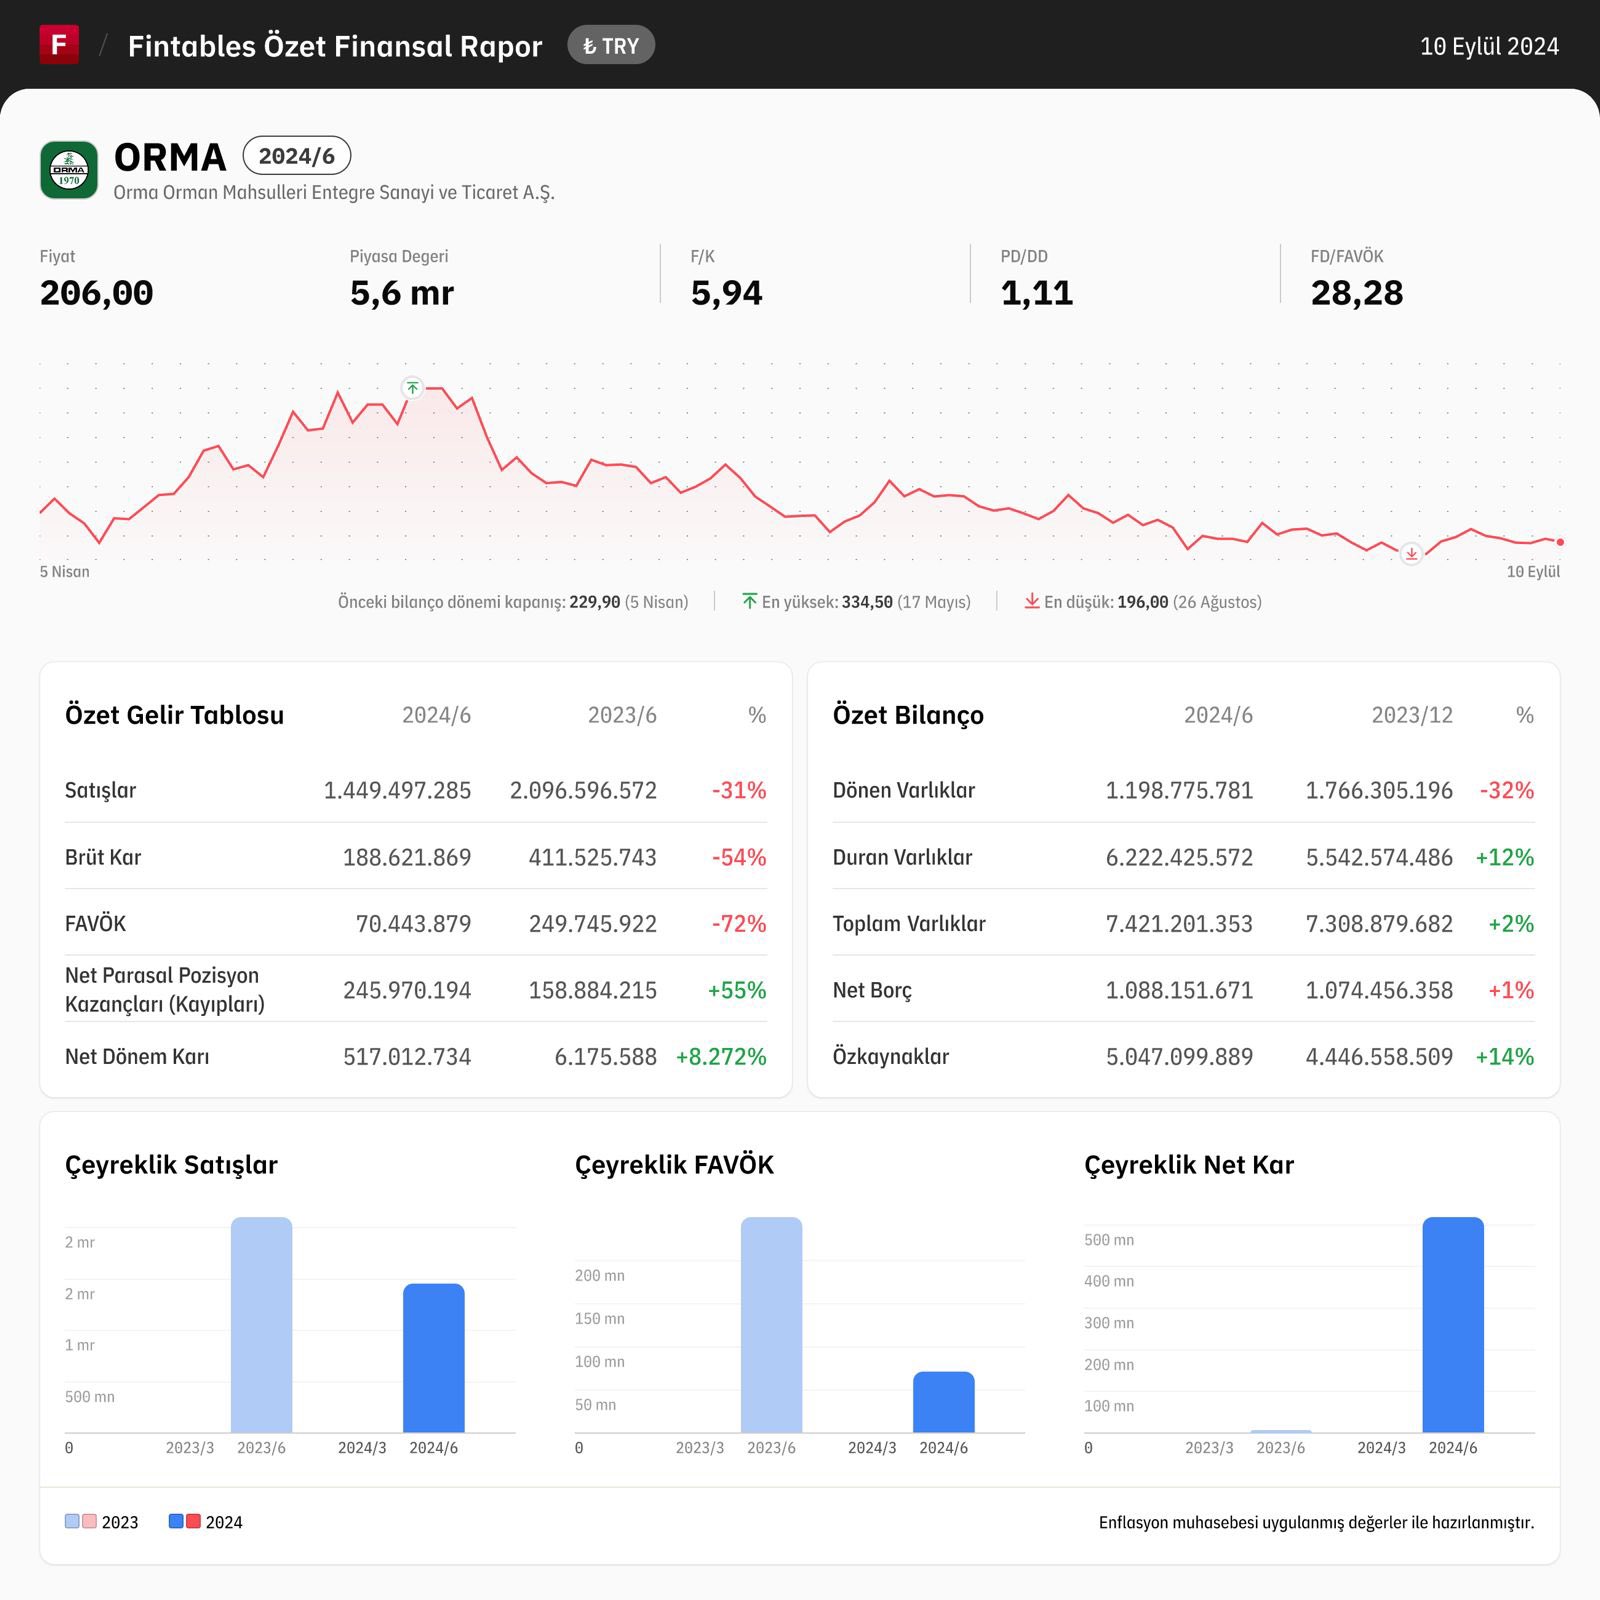Click the Fintables Özet Finansal Rapor title

pos(335,46)
